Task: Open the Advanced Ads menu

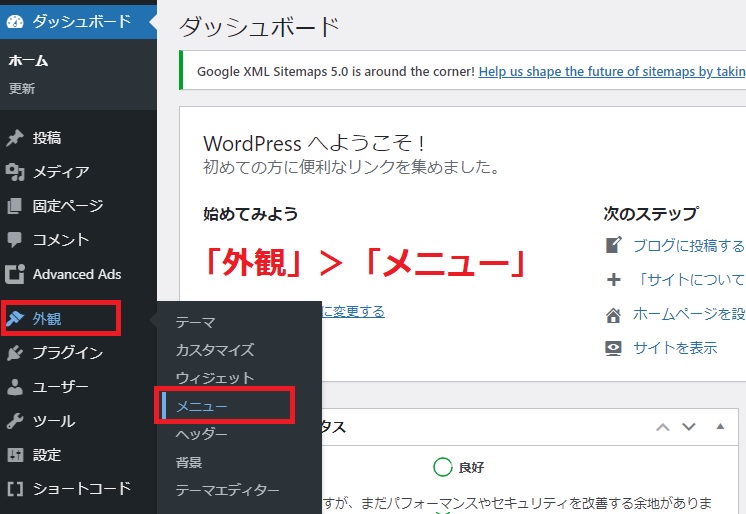Action: pos(79,274)
